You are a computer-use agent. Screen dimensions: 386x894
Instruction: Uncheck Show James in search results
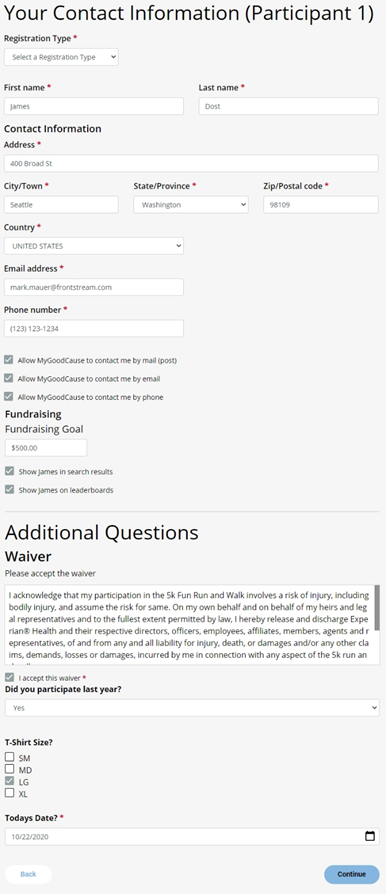[x=9, y=472]
